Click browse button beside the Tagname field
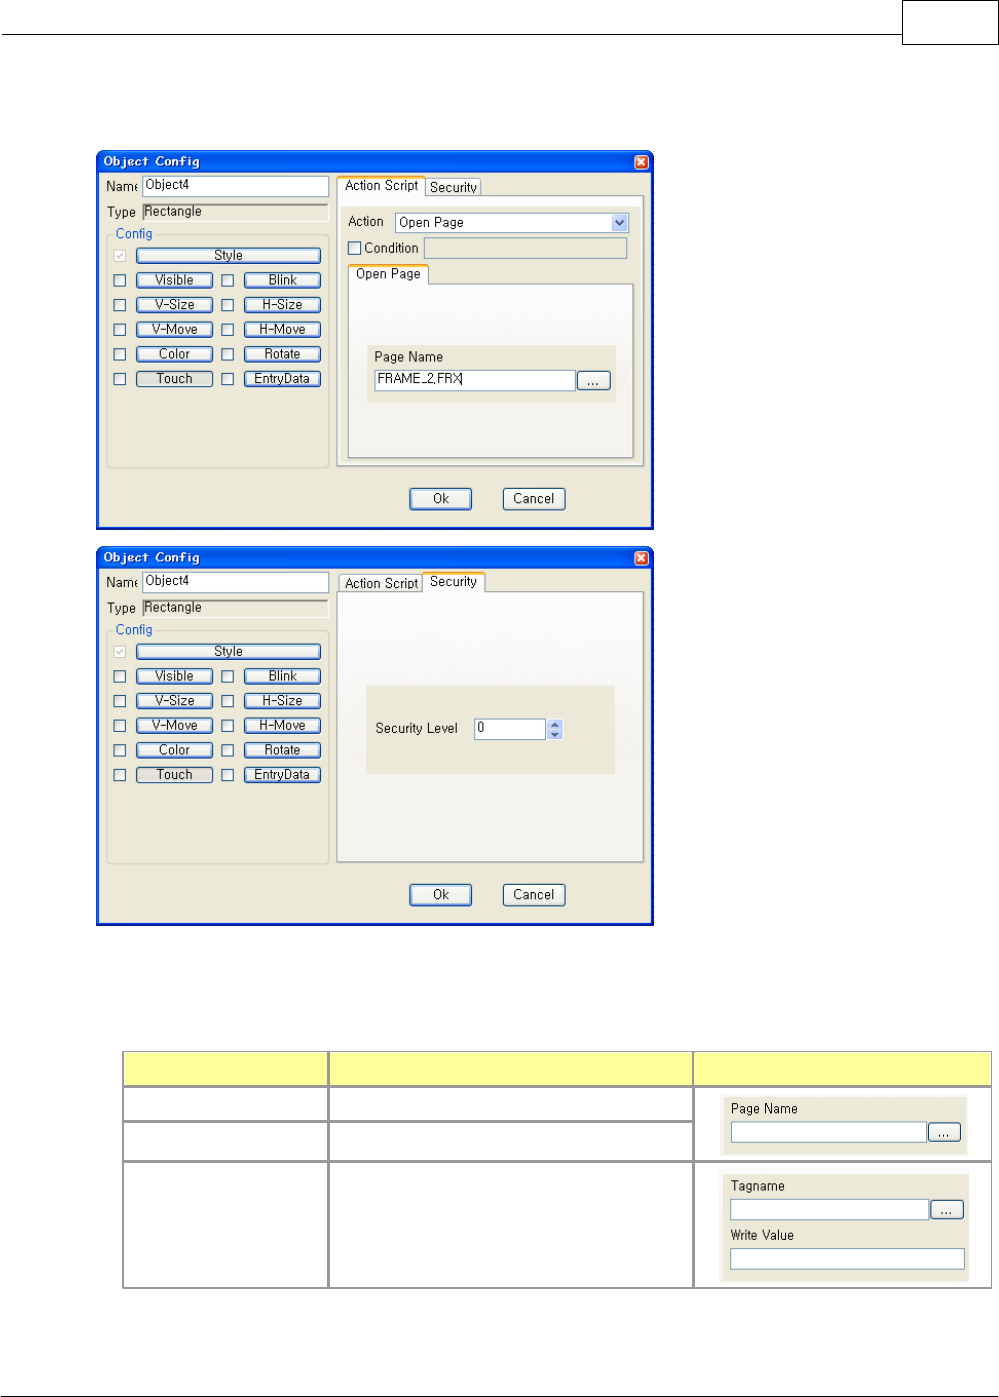The height and width of the screenshot is (1397, 999). point(947,1210)
